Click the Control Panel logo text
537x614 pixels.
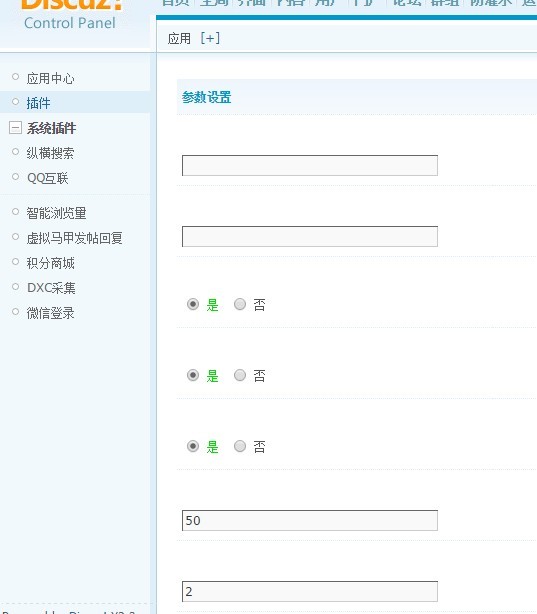70,23
